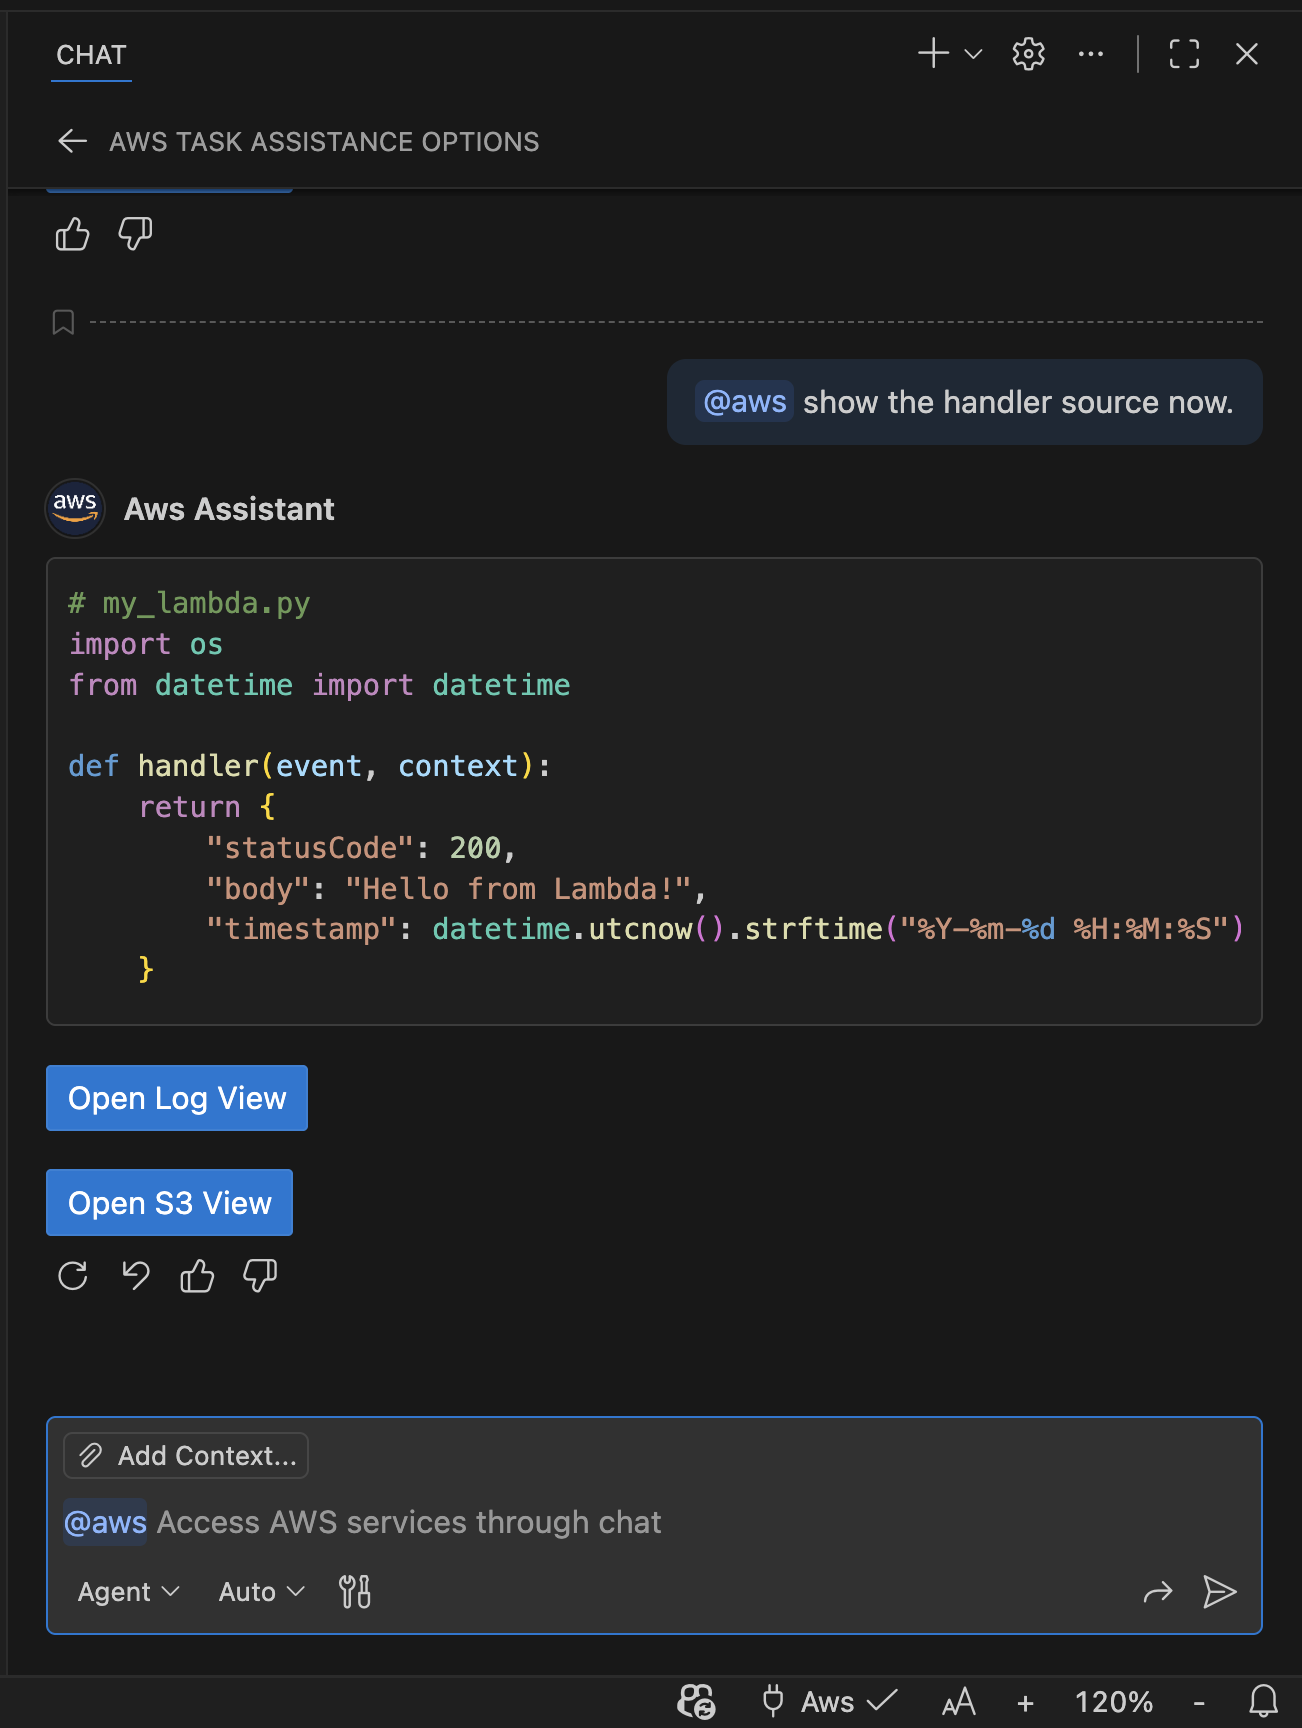Click the '# my_lambda.py' comment line
1302x1728 pixels.
pyautogui.click(x=189, y=603)
